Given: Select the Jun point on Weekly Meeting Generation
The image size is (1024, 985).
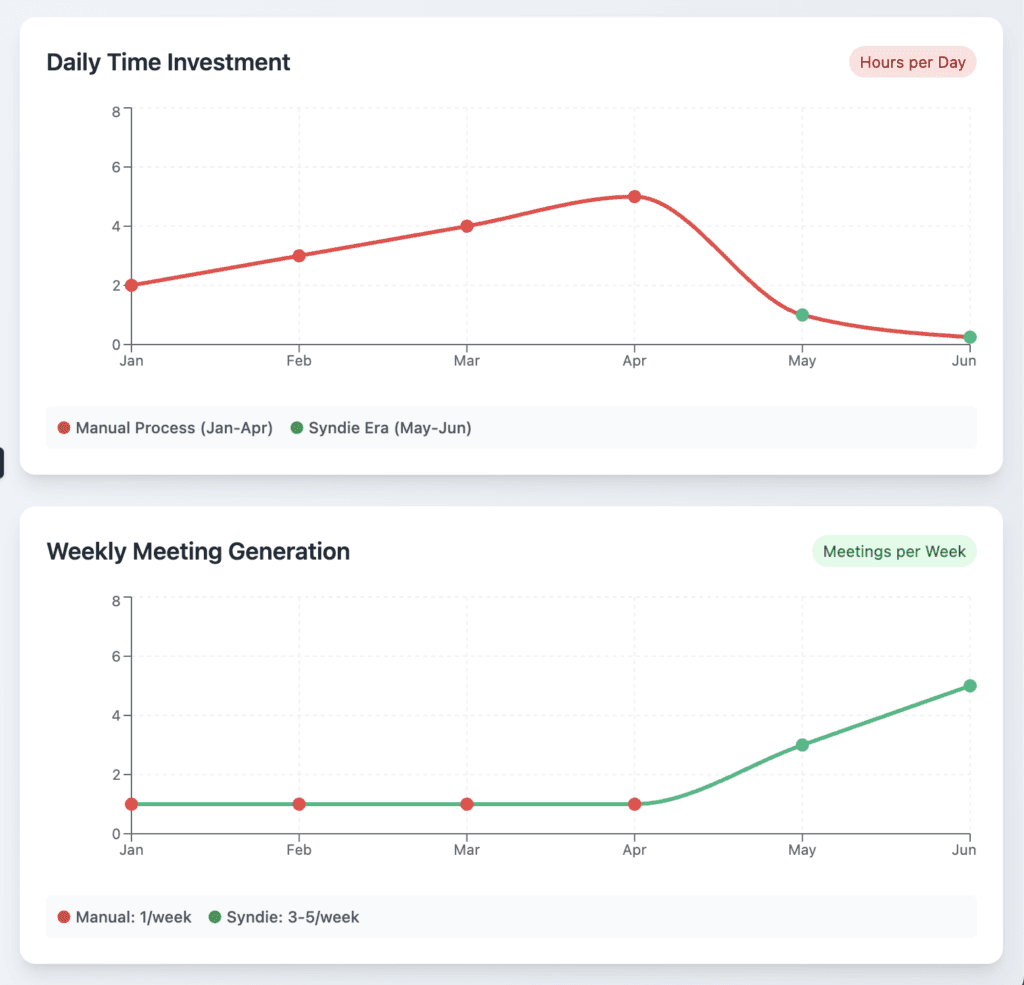Looking at the screenshot, I should [970, 686].
